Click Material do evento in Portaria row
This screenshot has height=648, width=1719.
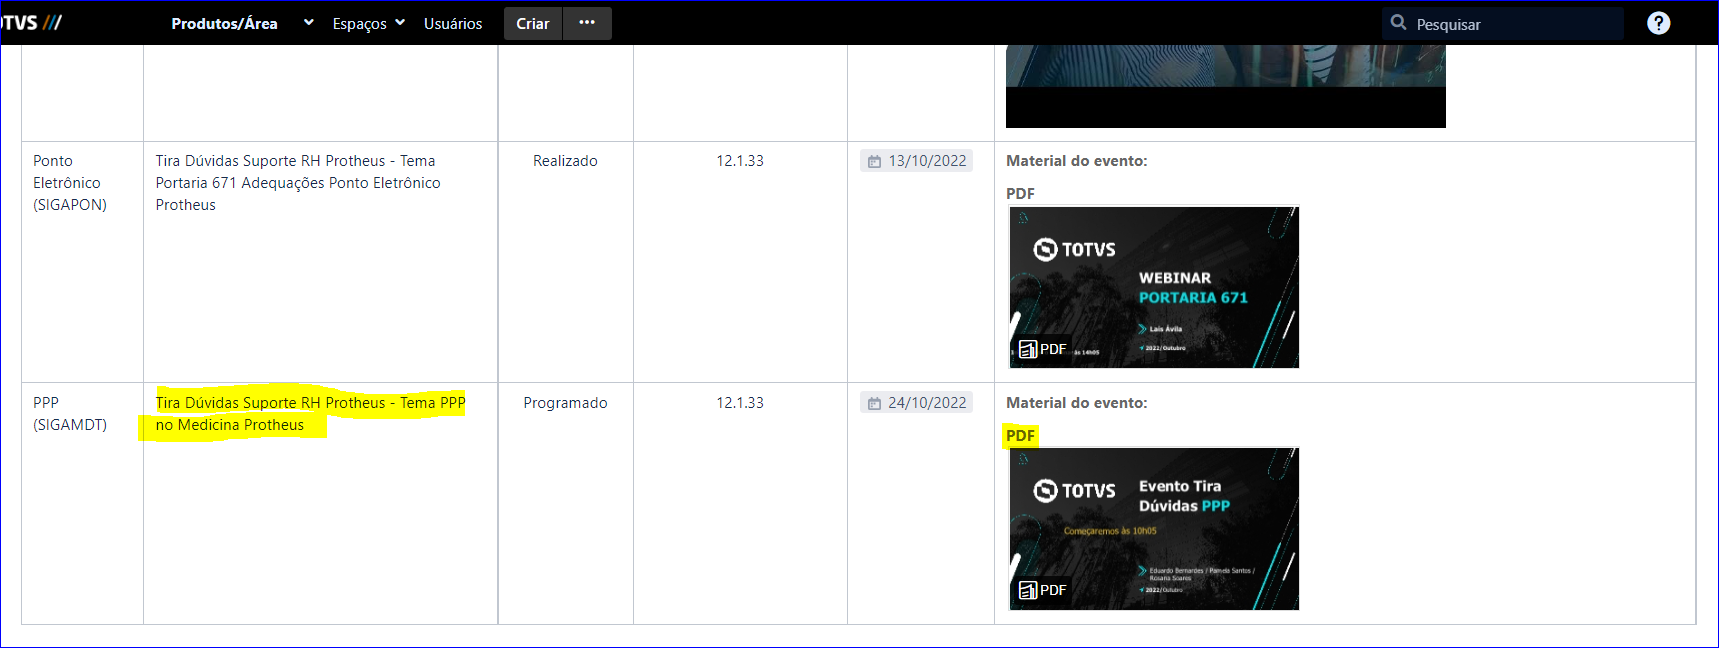point(1076,160)
